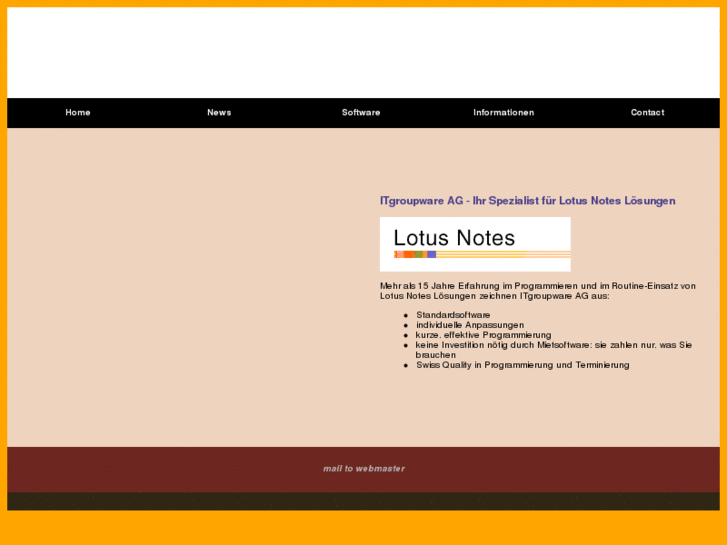Open the Contact page
The height and width of the screenshot is (545, 727).
tap(647, 112)
